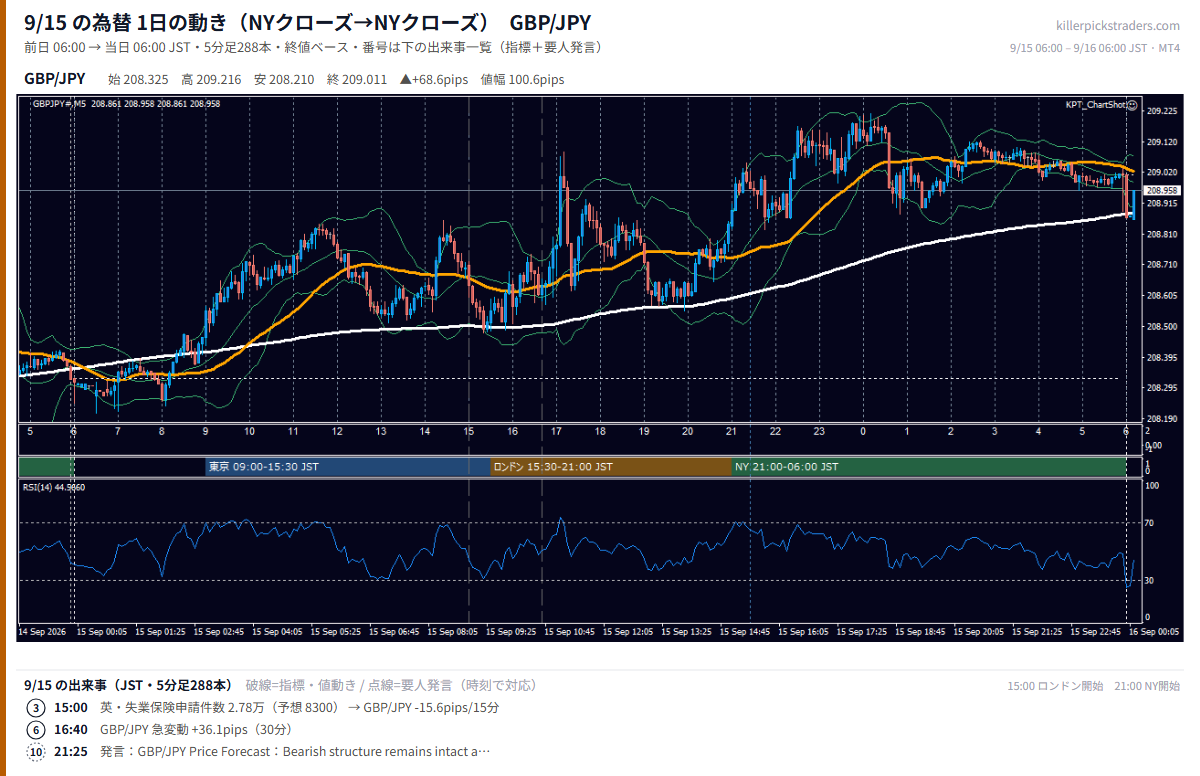
Task: Click the RSI(14) 44.9860 indicator label
Action: click(x=54, y=487)
